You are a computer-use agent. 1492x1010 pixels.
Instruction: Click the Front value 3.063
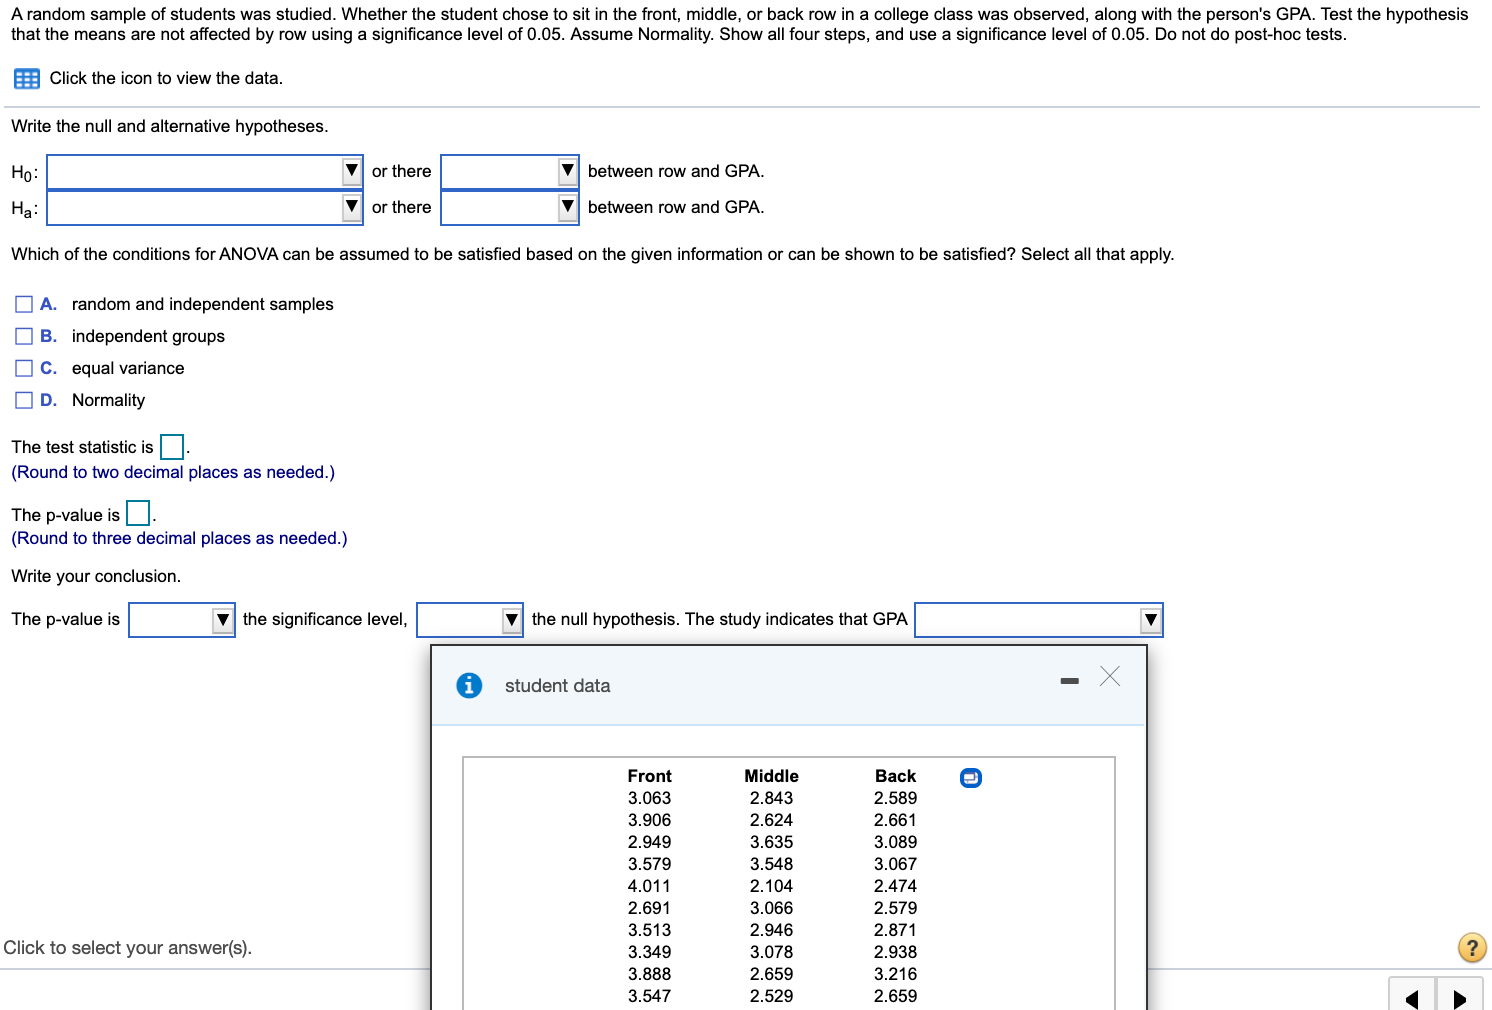point(649,798)
